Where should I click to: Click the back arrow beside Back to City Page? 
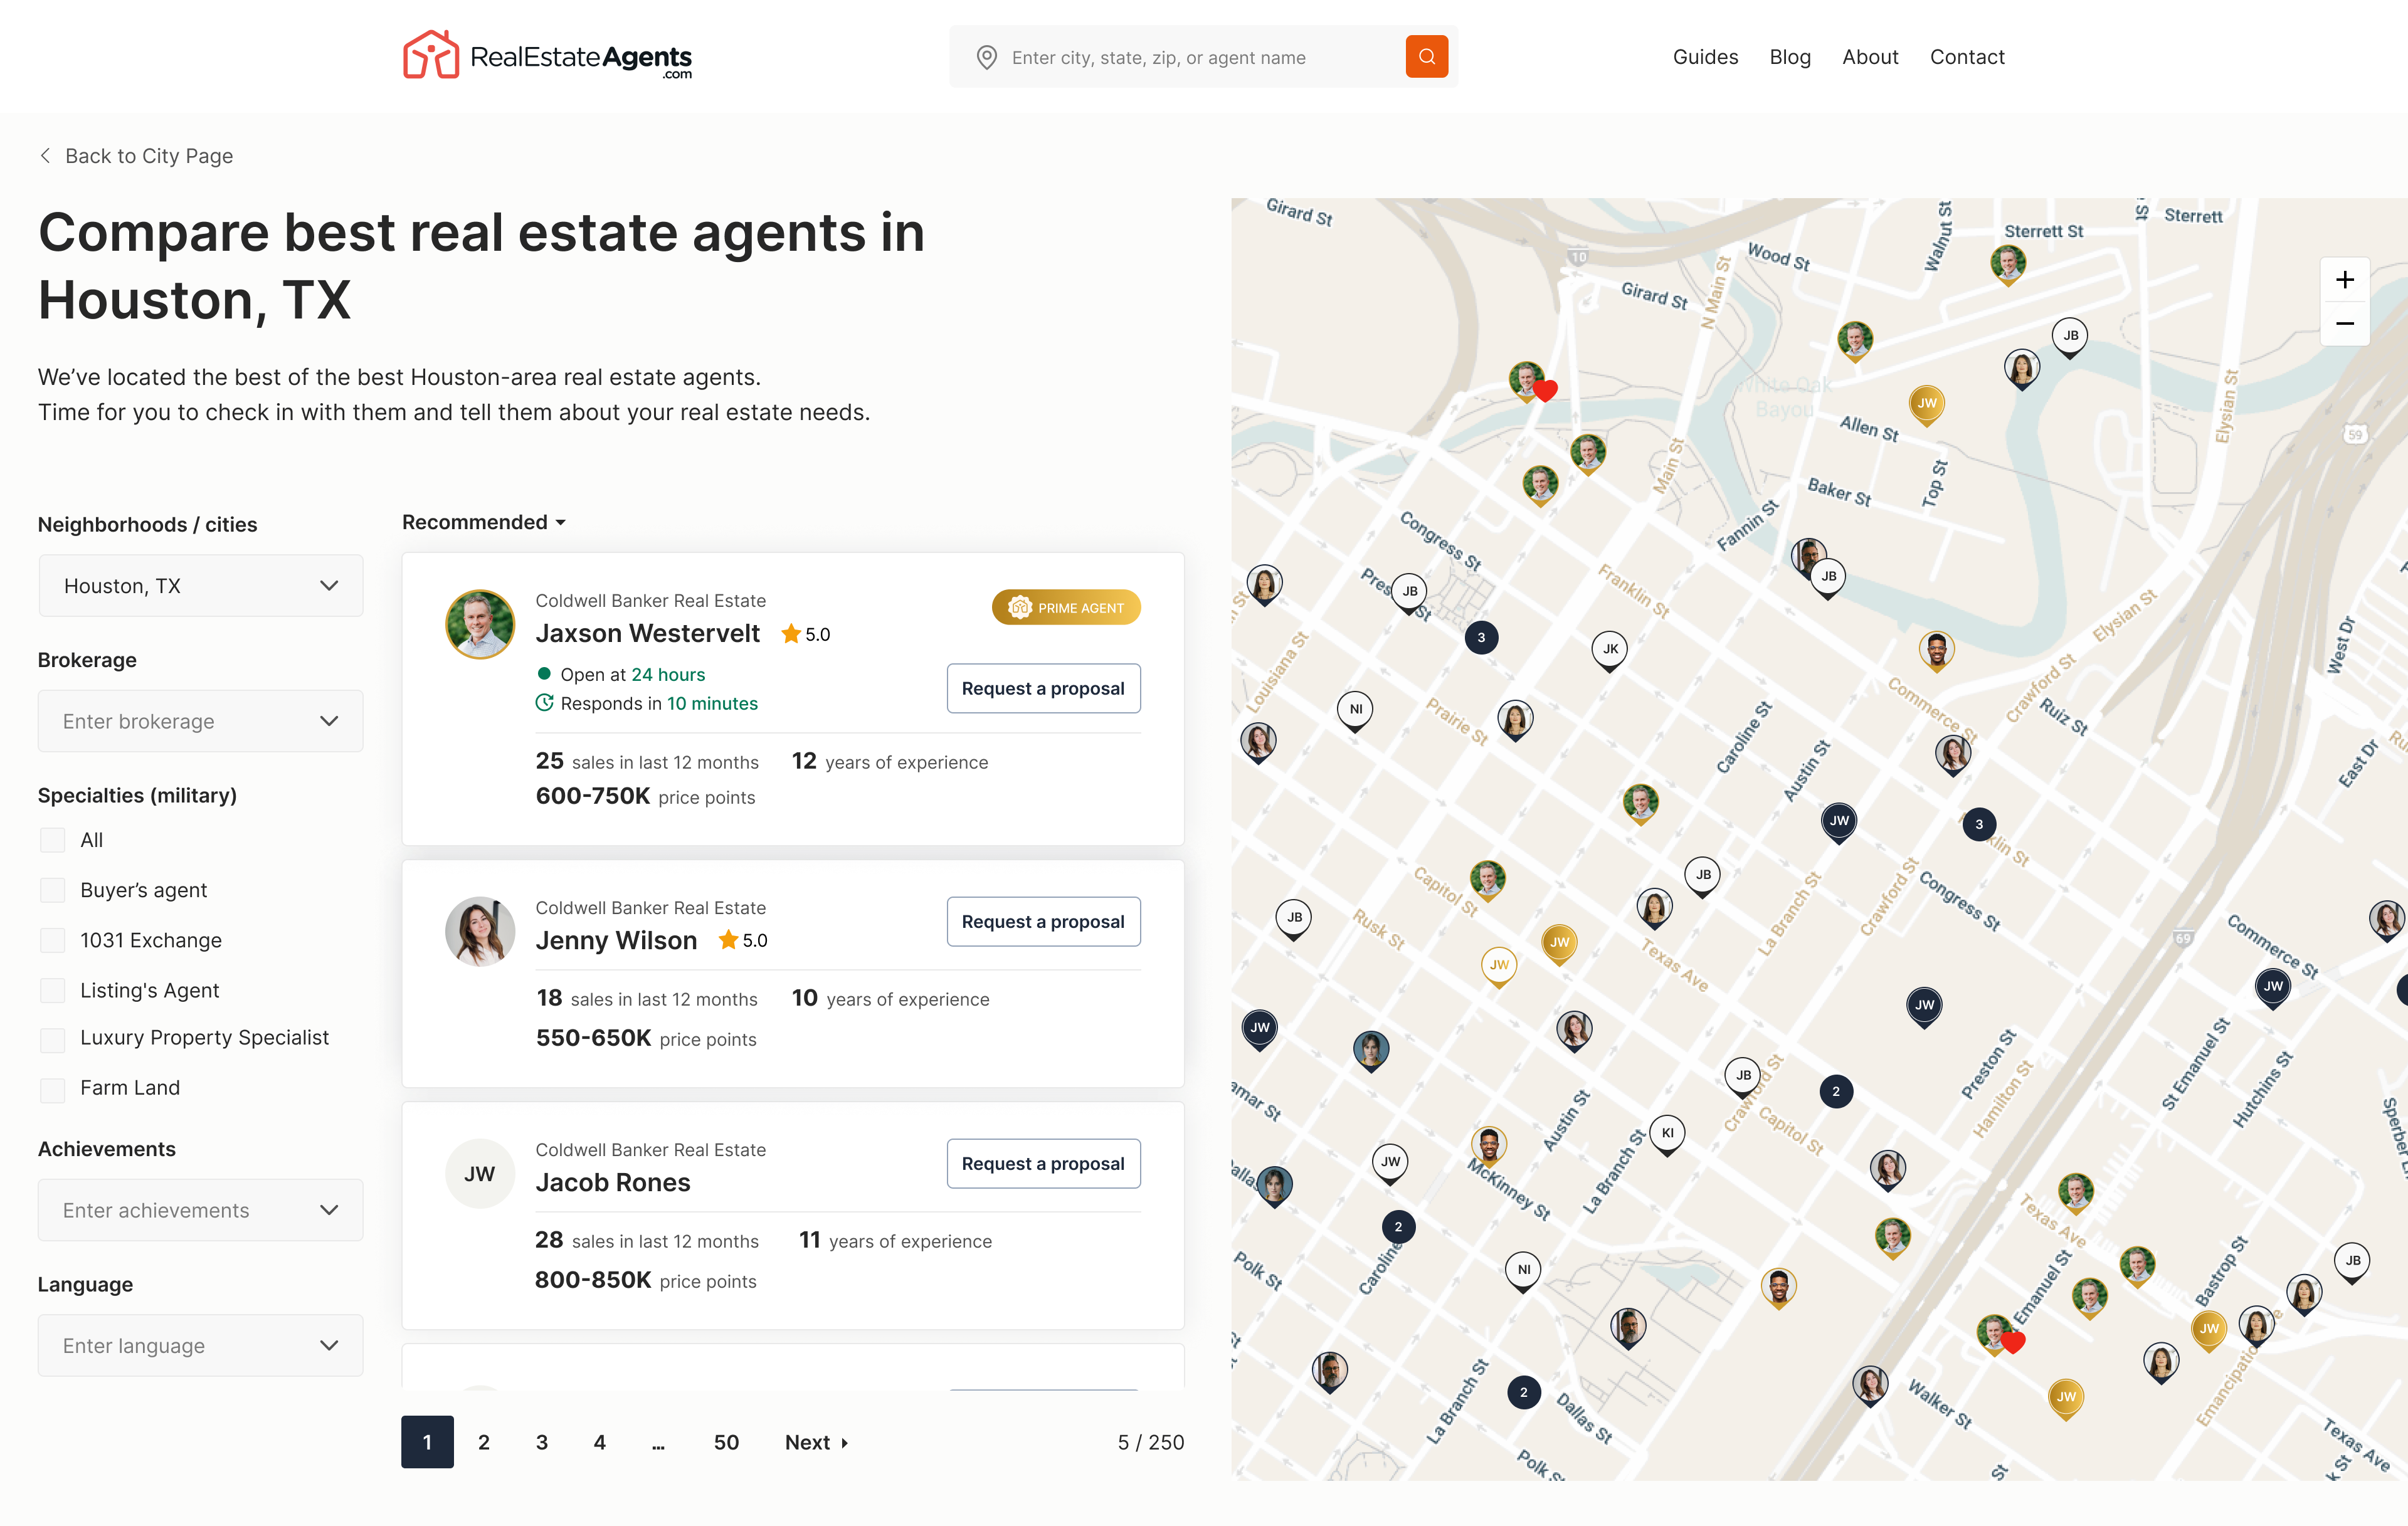[x=45, y=156]
